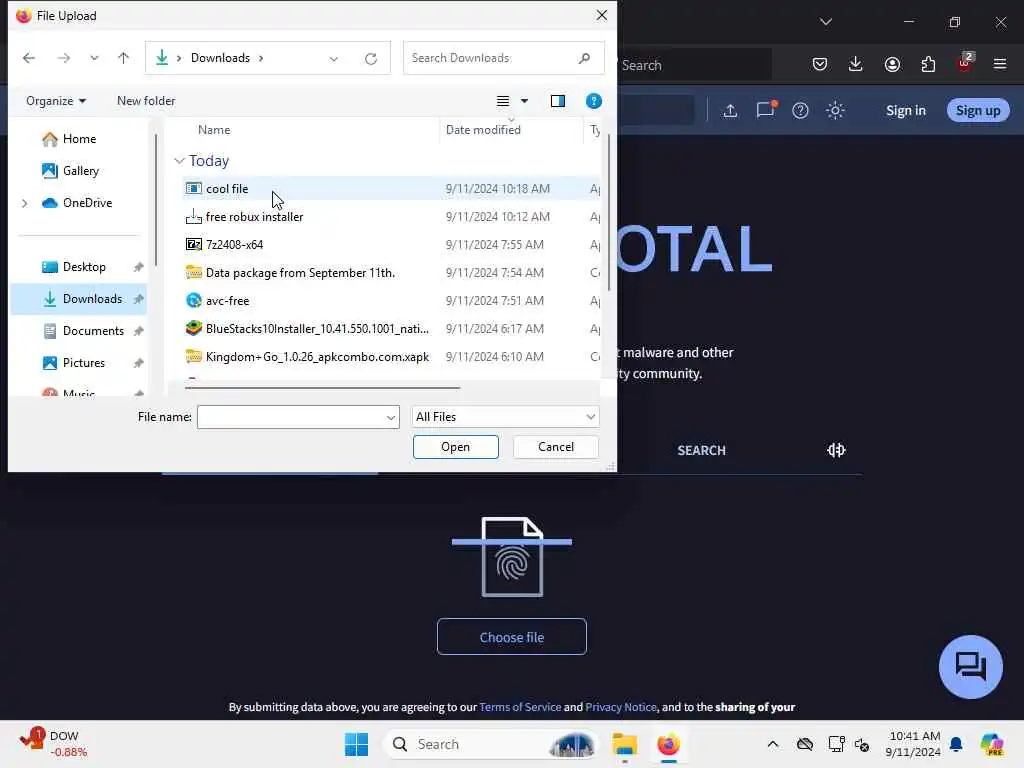Open Windows Start menu

click(357, 744)
